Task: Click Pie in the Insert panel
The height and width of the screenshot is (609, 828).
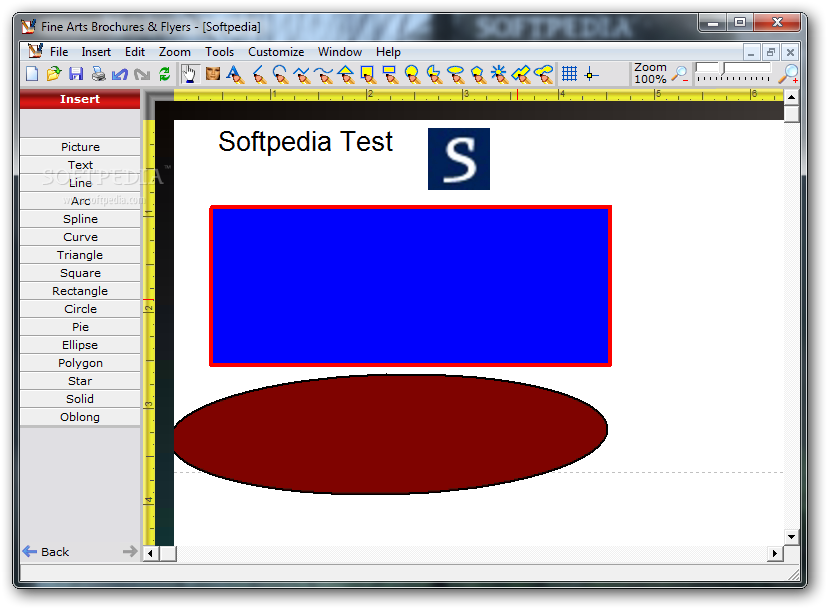Action: tap(80, 326)
